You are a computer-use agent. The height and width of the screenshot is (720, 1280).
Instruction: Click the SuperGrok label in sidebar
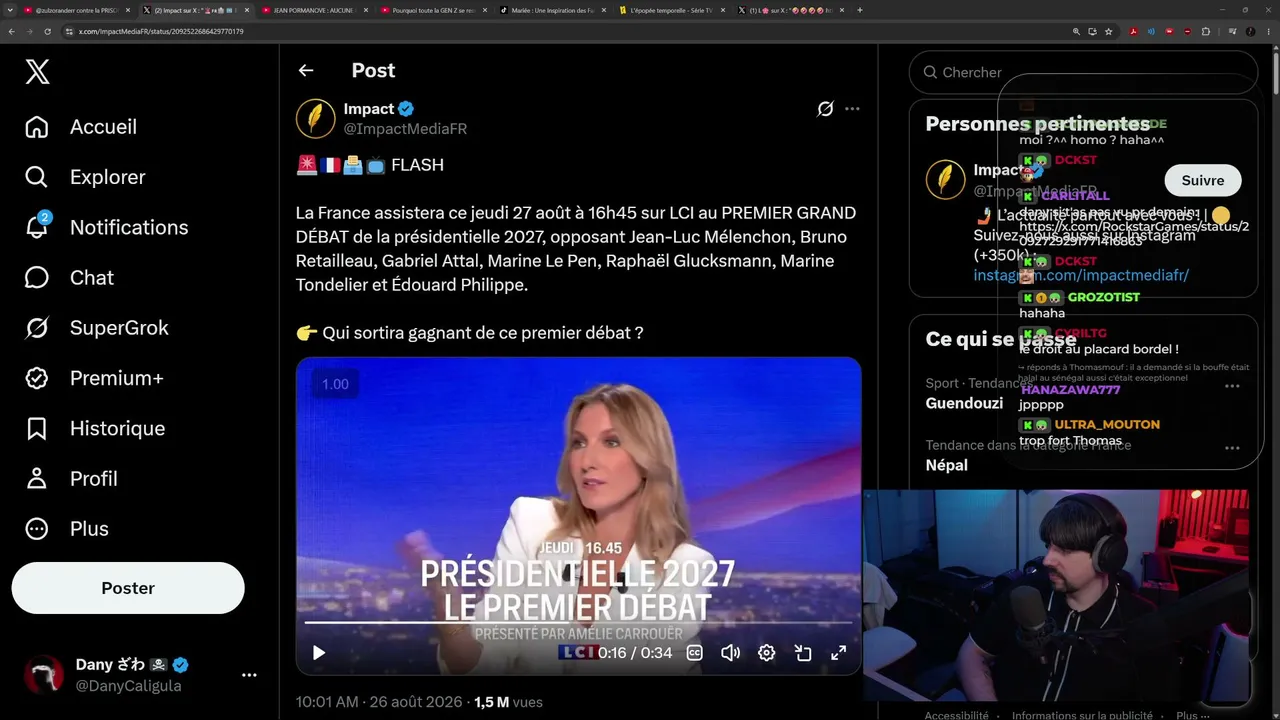click(x=119, y=328)
